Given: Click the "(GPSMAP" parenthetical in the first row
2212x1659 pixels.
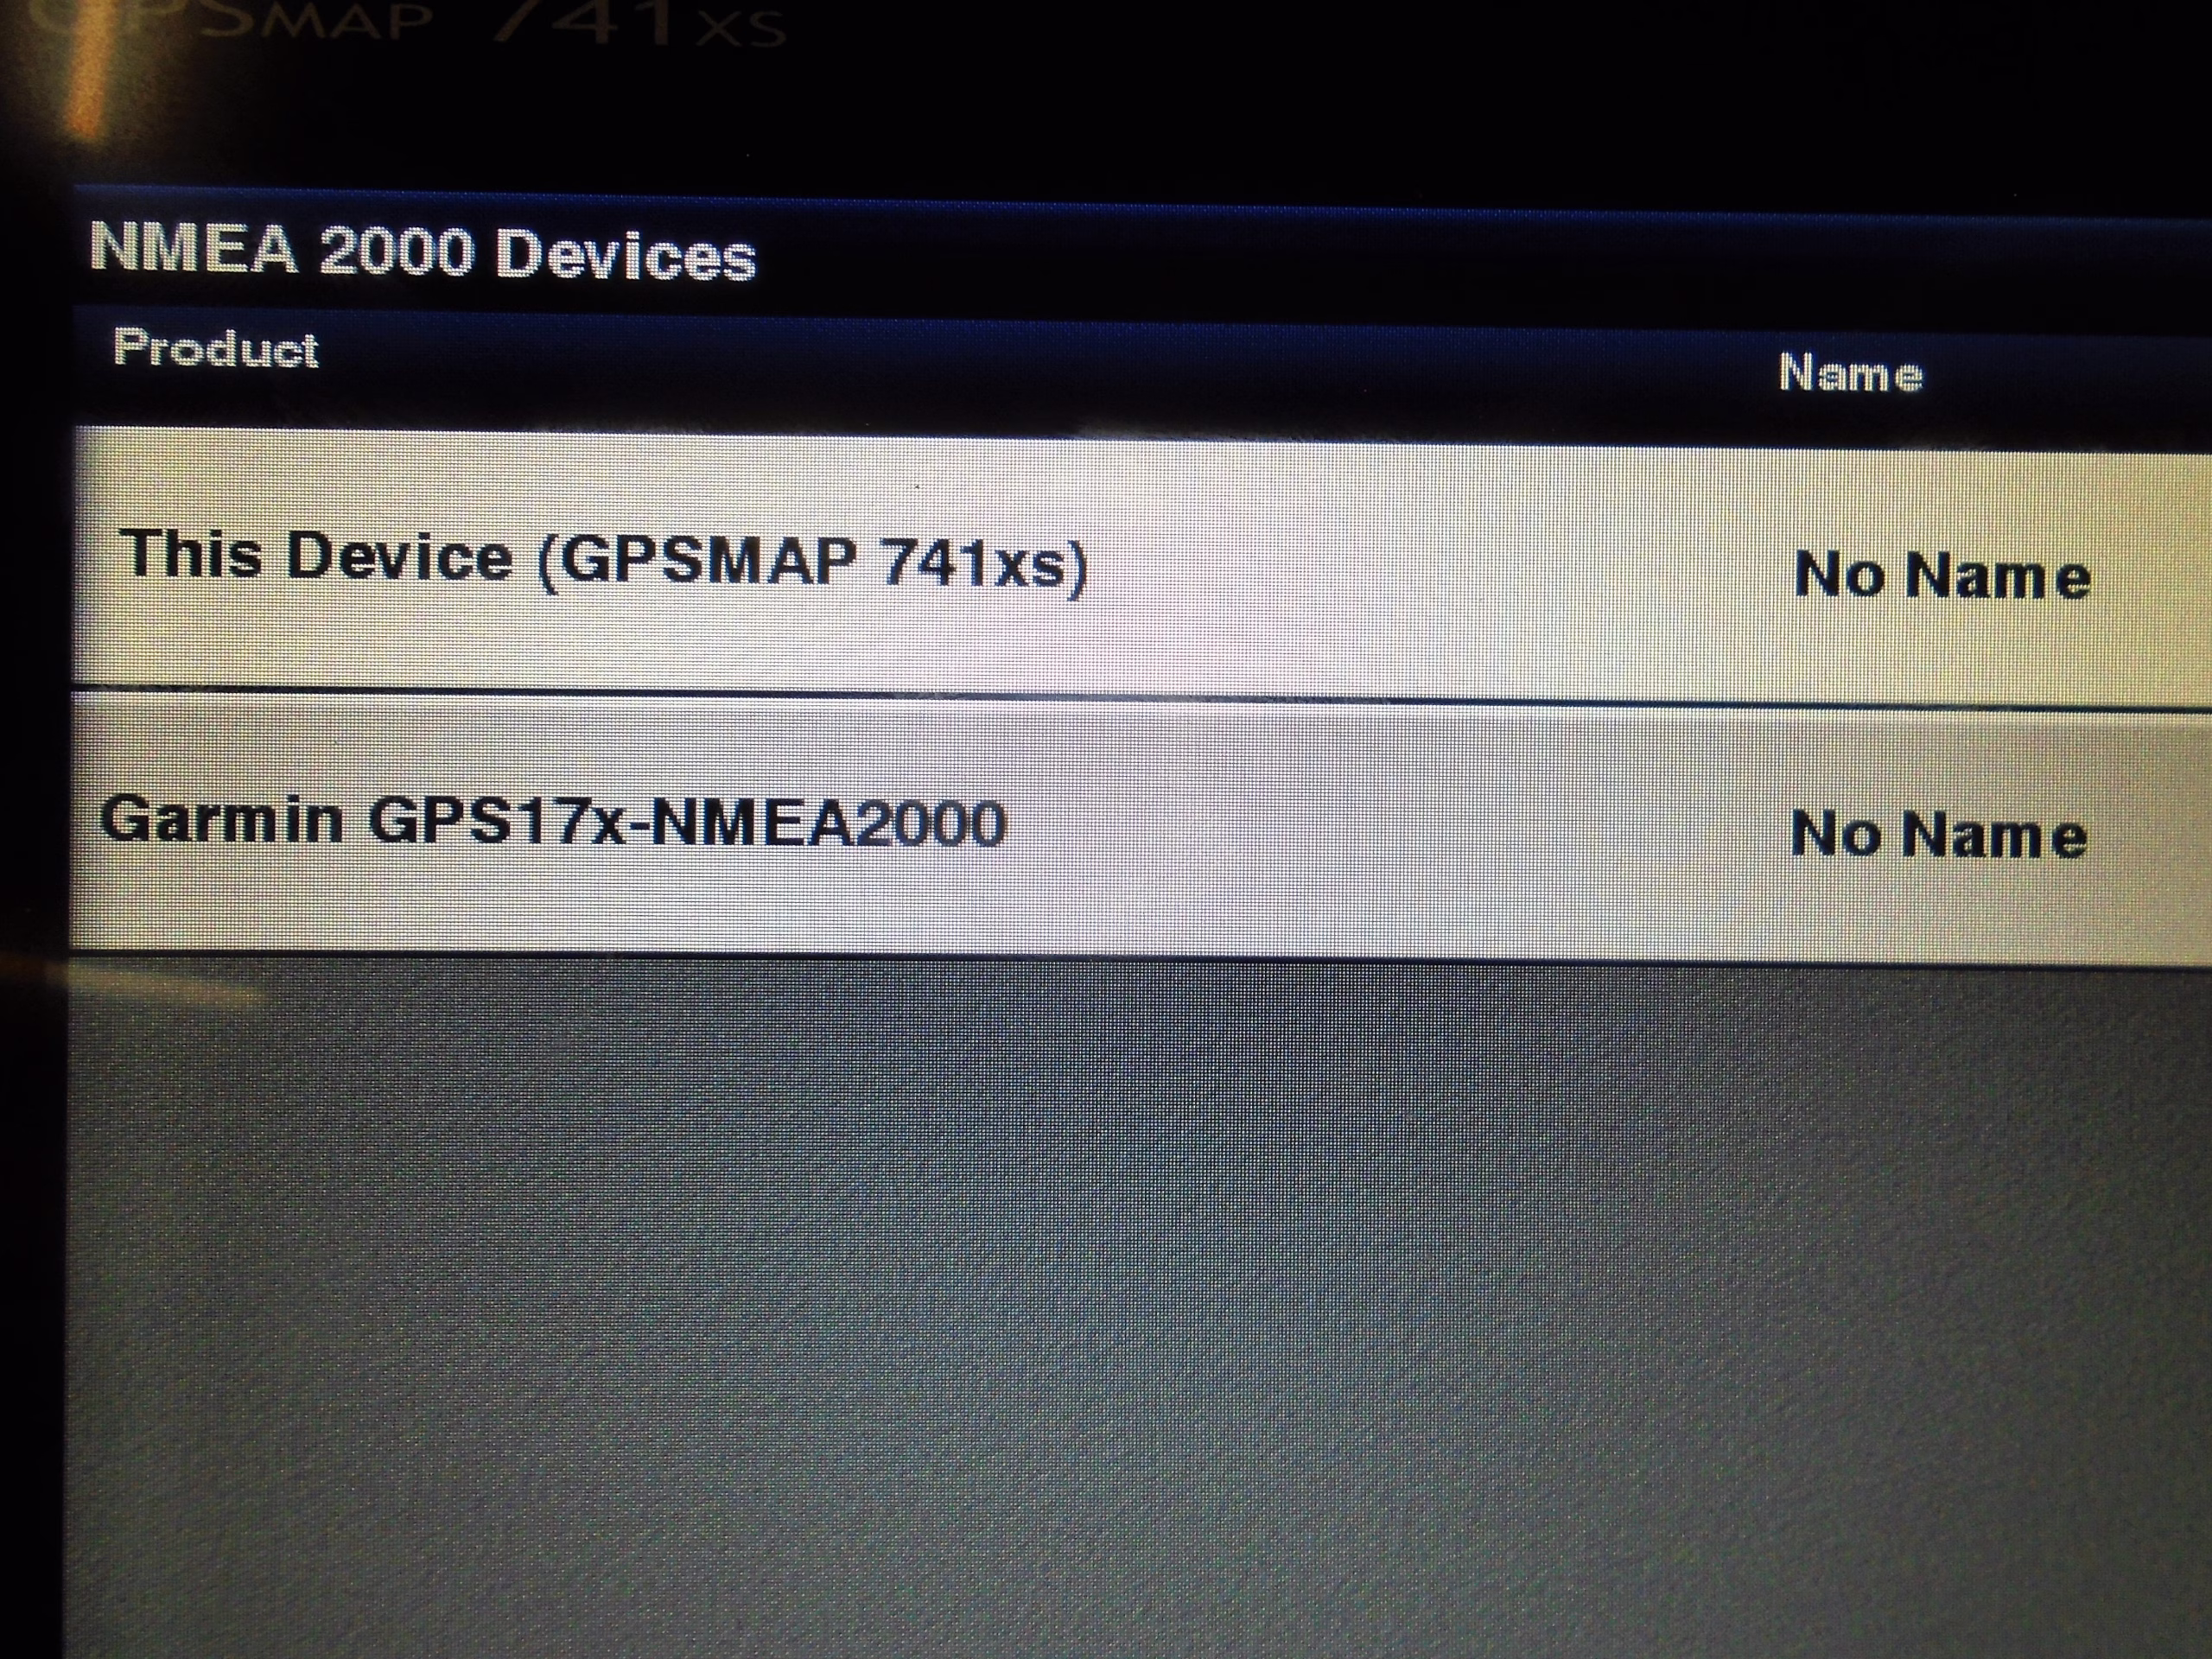Looking at the screenshot, I should coord(699,560).
